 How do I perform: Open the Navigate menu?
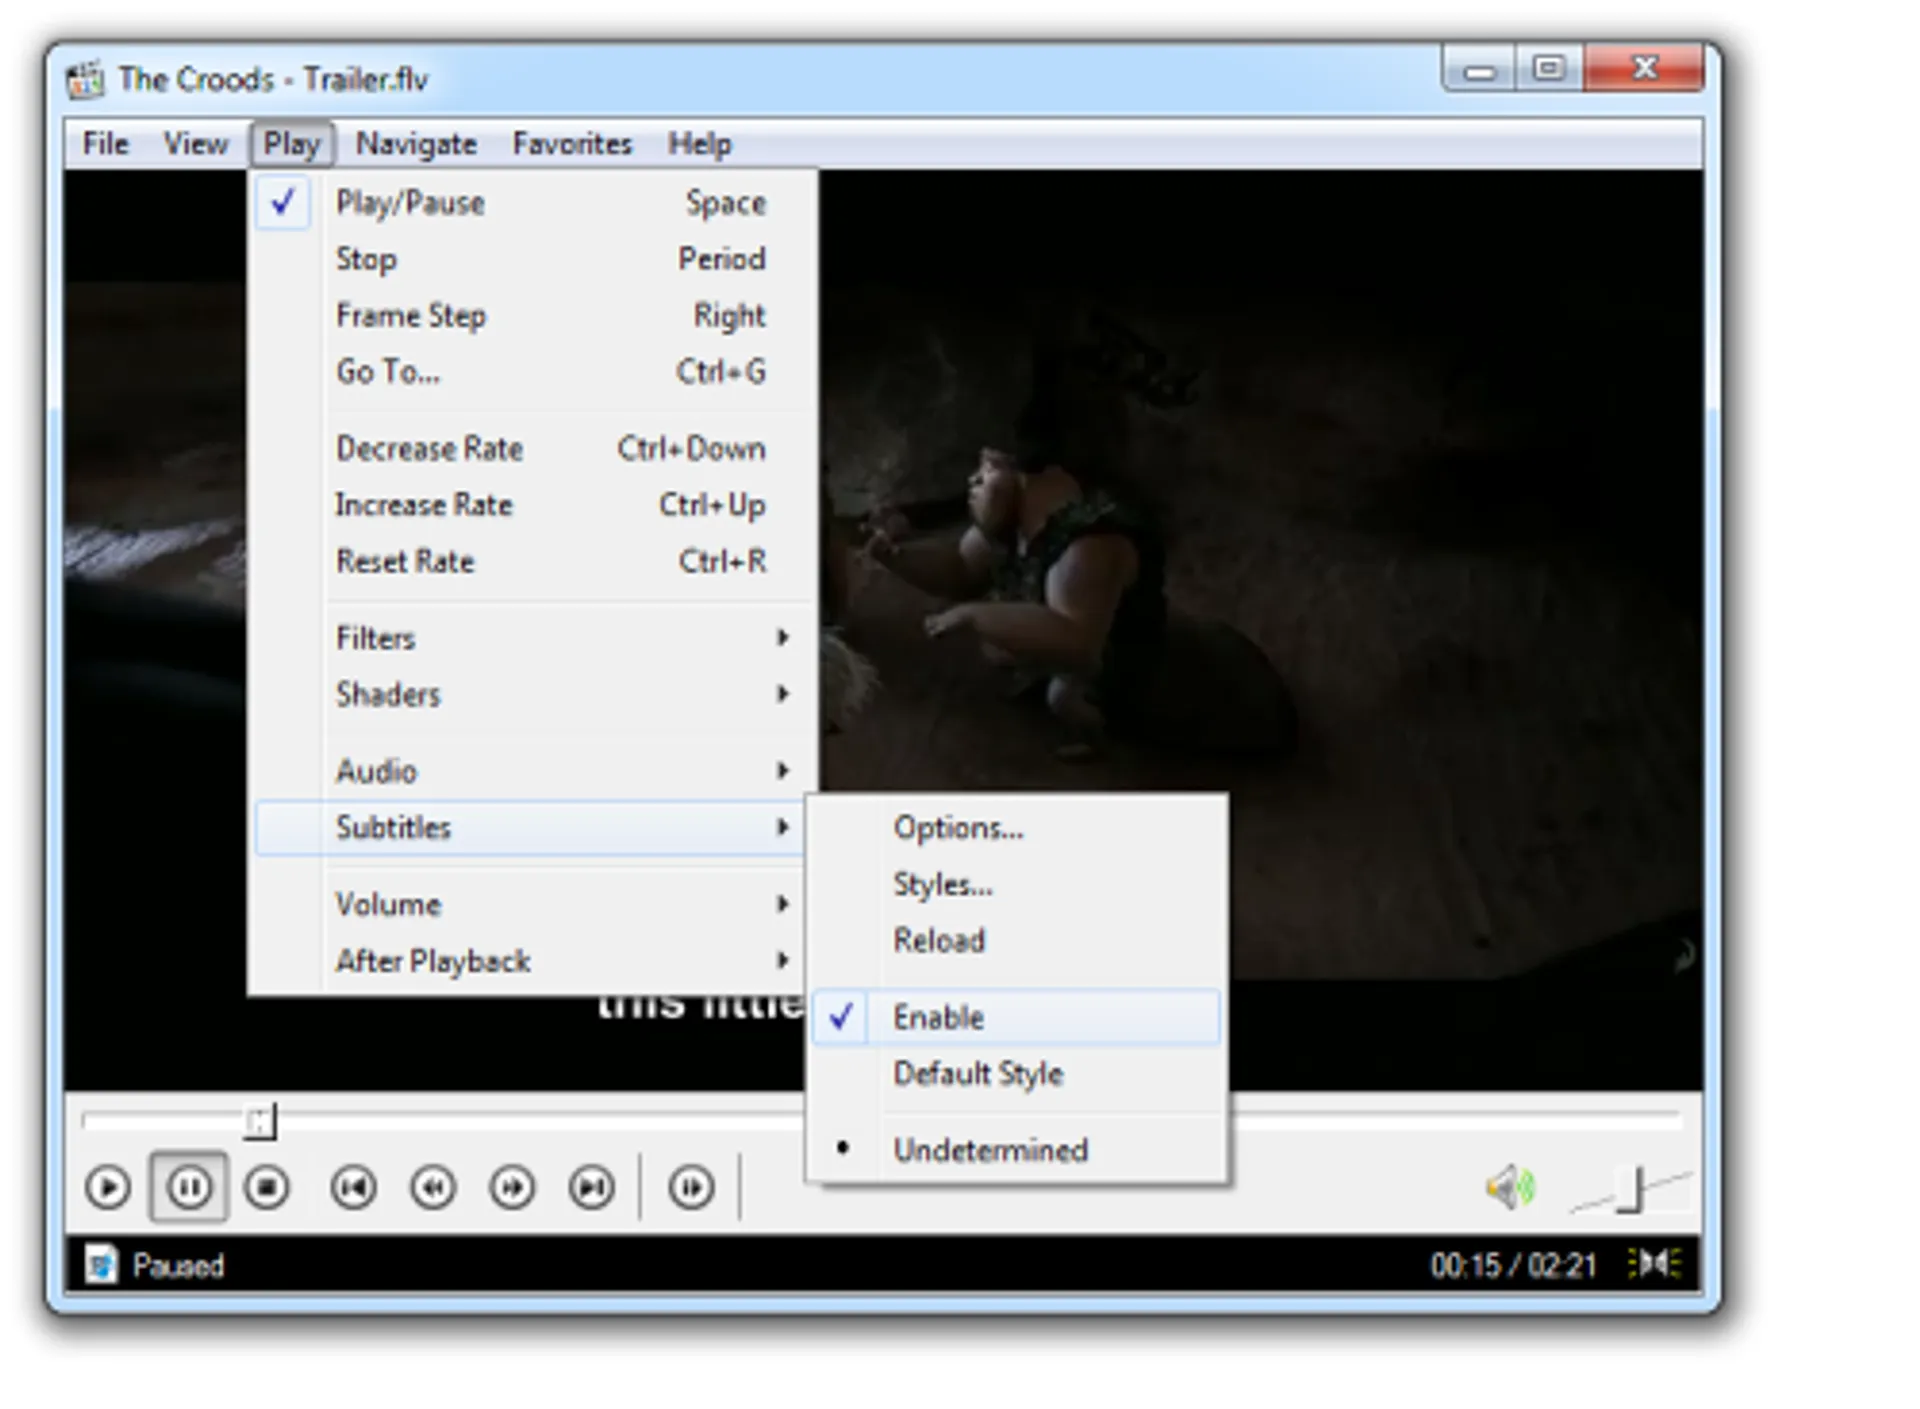click(415, 143)
